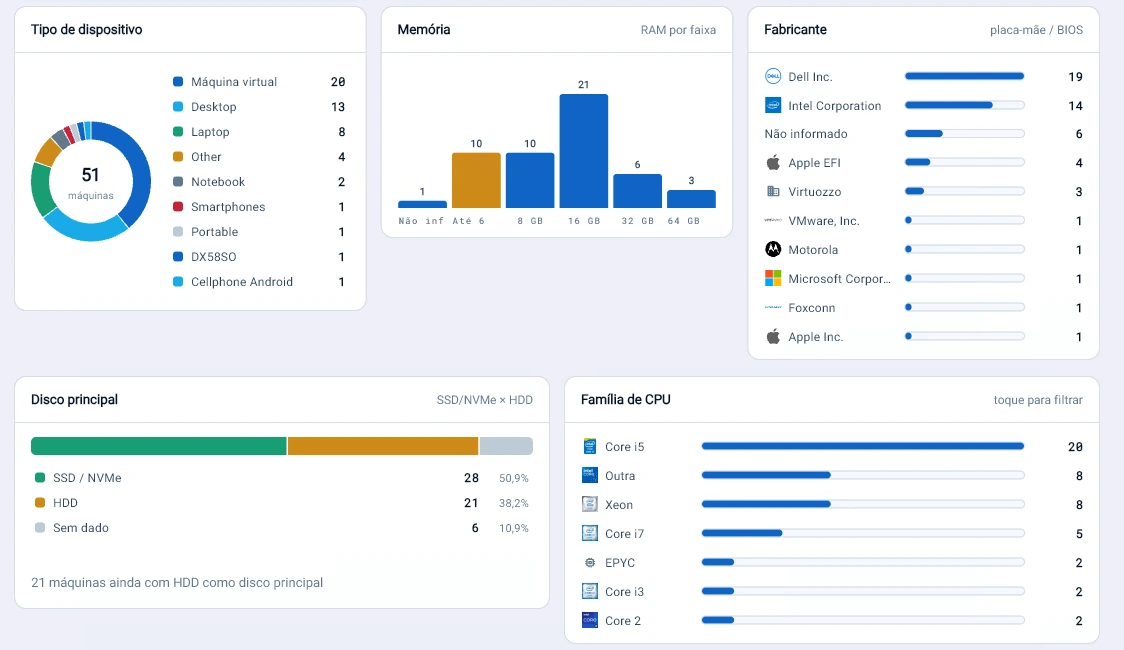The image size is (1124, 650).
Task: Click the "toque para filtrar" hint text
Action: tap(1038, 400)
